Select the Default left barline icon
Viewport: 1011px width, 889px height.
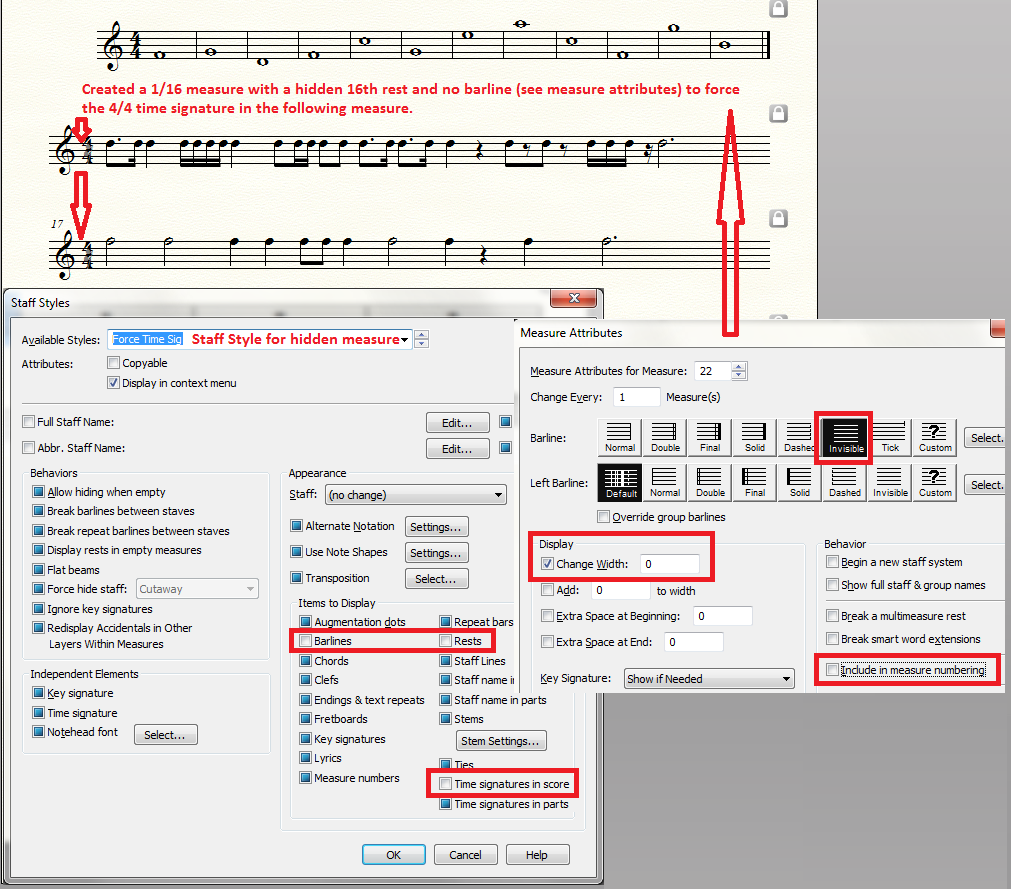pos(620,482)
